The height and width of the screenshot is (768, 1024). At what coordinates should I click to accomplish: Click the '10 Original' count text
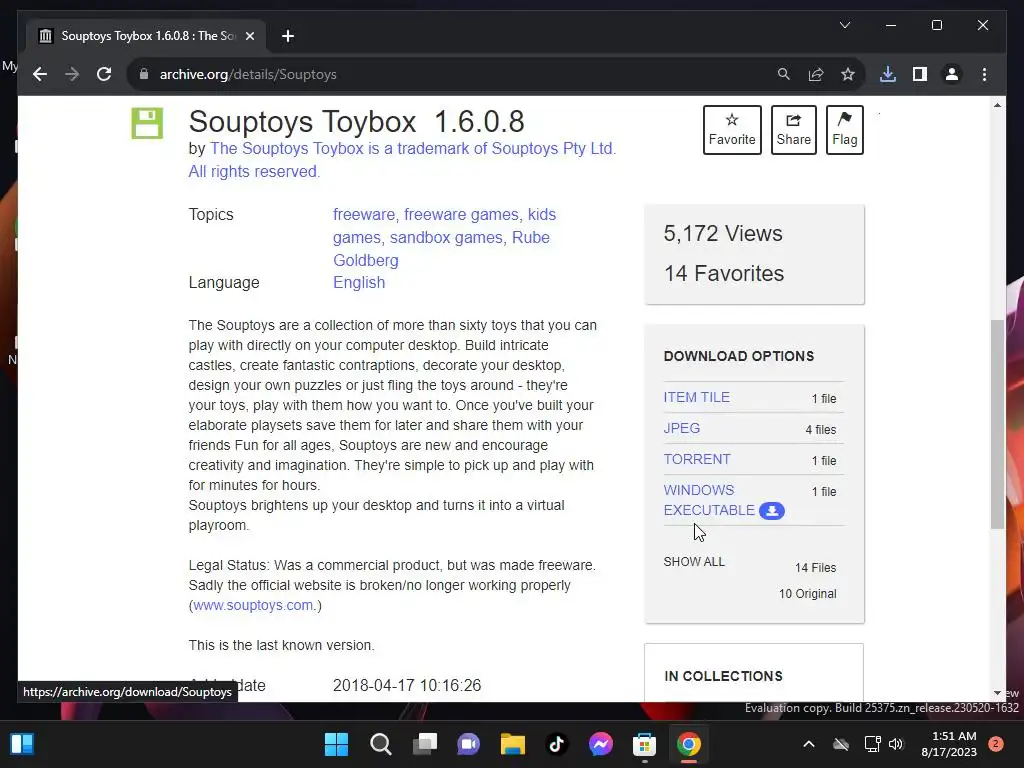[807, 594]
